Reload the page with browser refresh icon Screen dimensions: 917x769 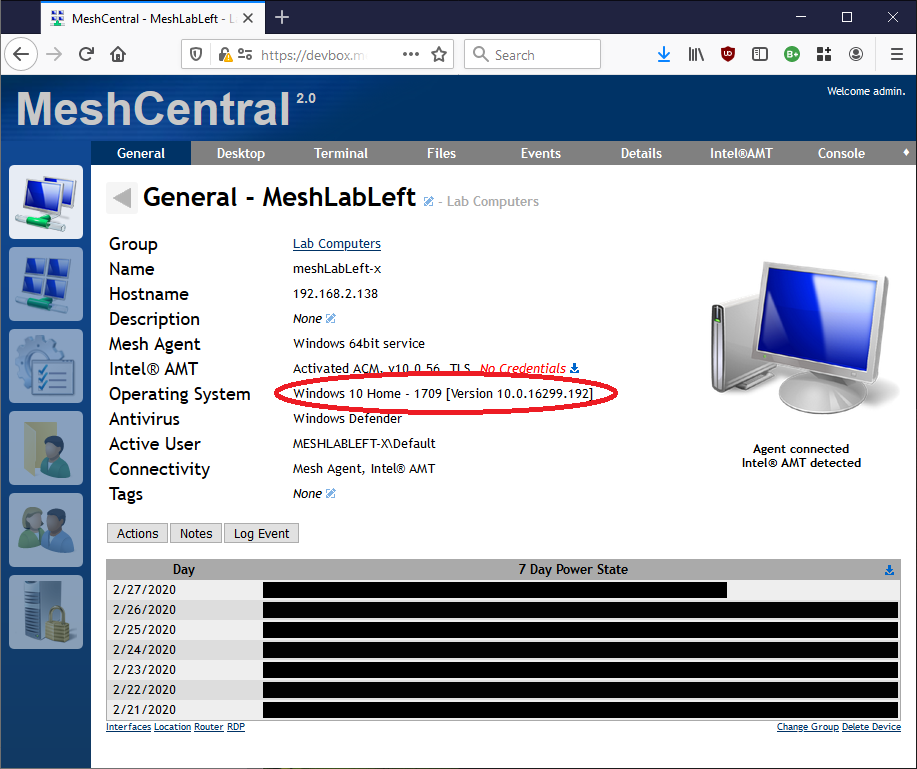coord(87,54)
